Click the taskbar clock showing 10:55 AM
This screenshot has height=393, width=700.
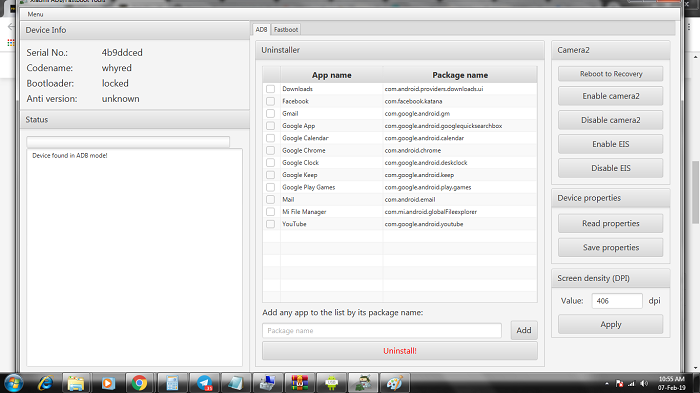671,383
